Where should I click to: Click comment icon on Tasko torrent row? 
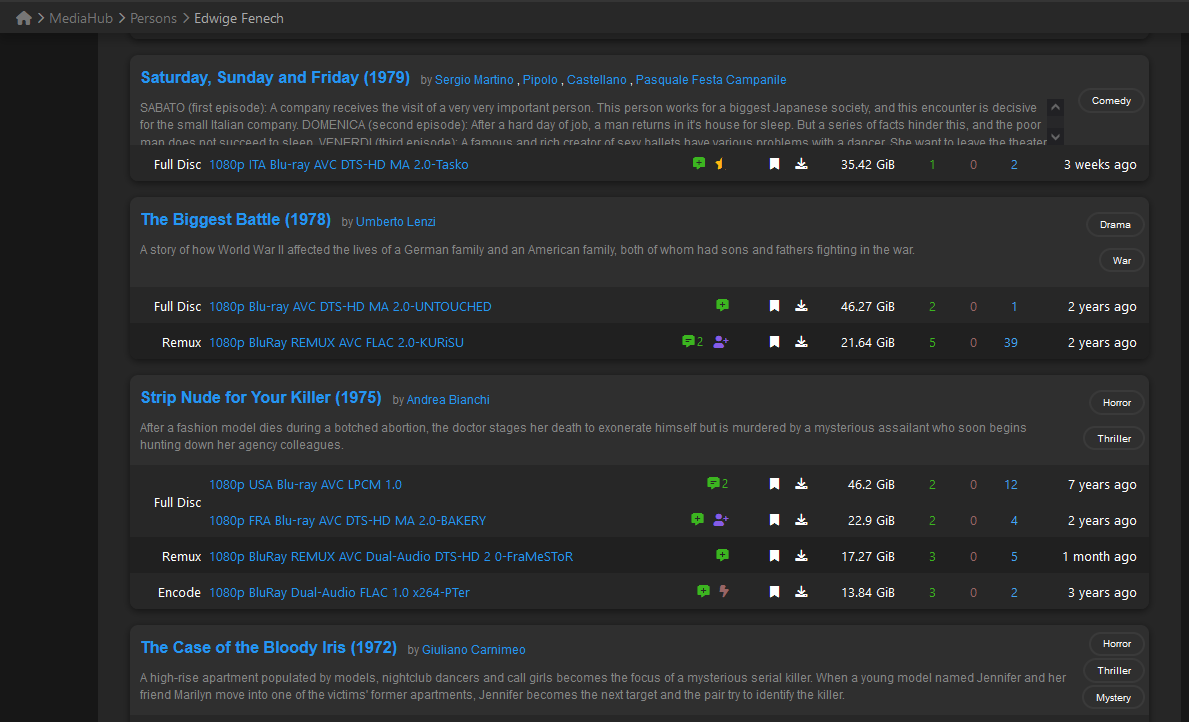click(699, 163)
